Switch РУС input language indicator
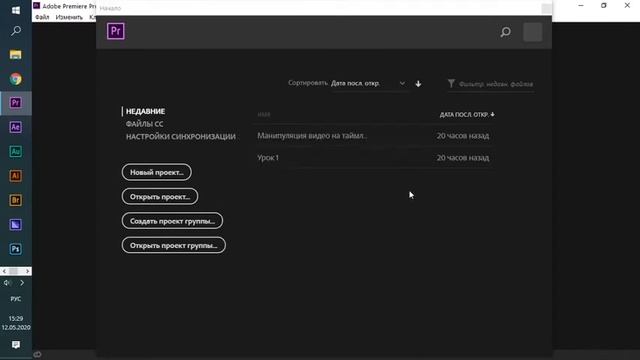 click(x=16, y=299)
